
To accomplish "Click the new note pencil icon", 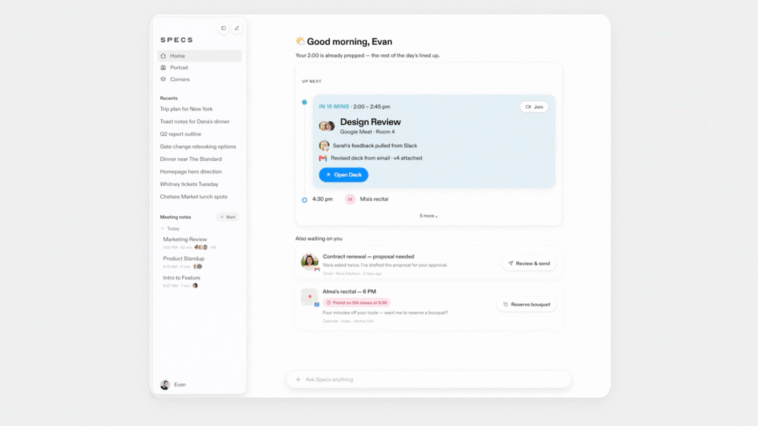I will 237,28.
